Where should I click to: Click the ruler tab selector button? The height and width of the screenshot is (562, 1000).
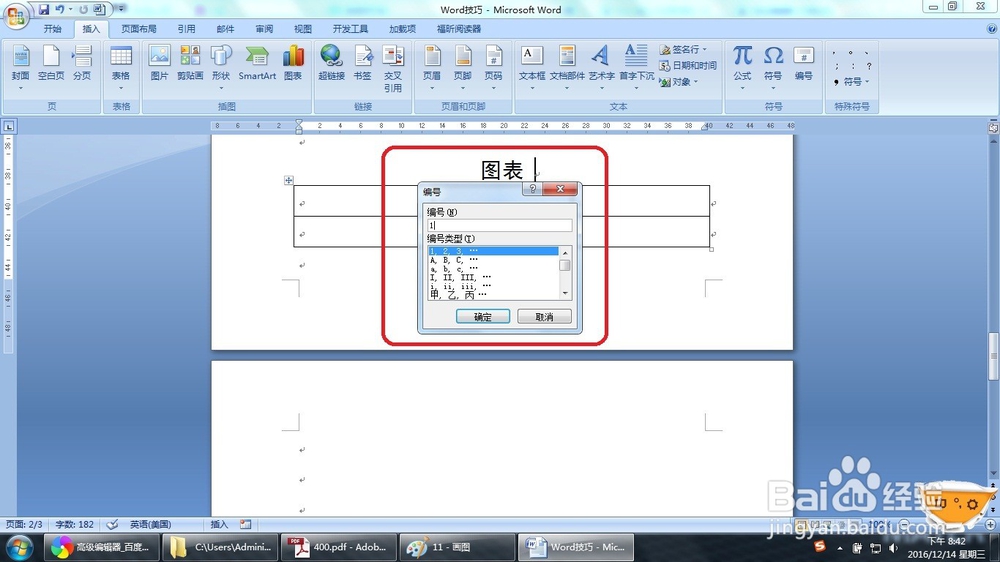(9, 126)
